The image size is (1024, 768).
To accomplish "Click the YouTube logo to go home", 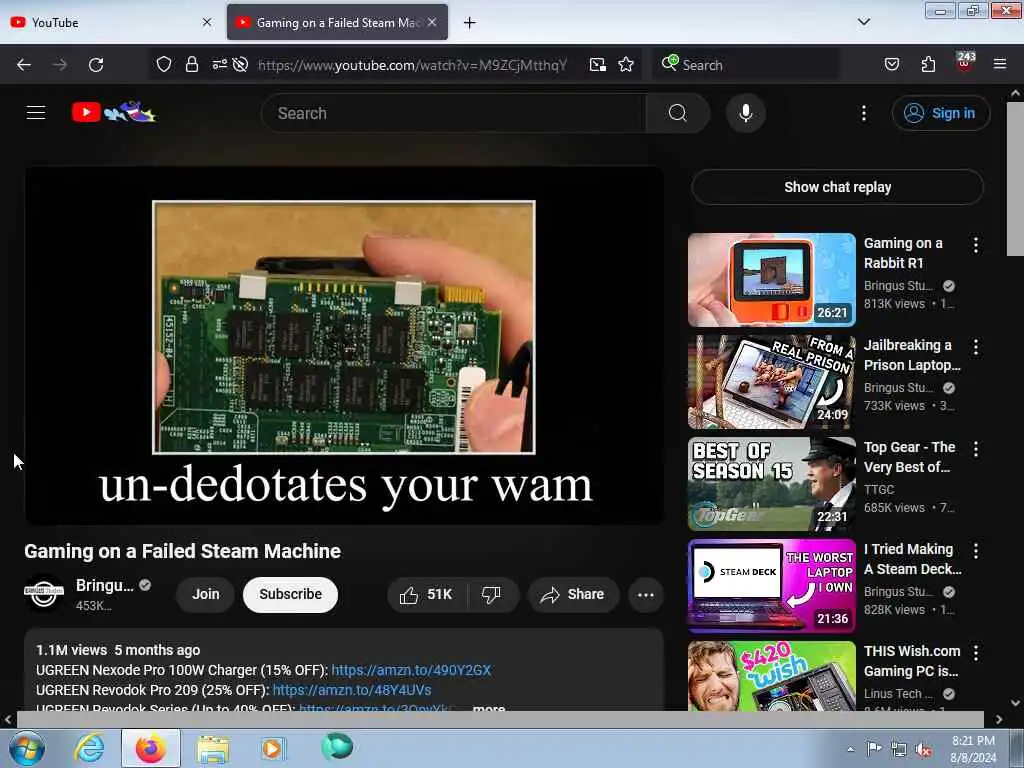I will pos(114,112).
